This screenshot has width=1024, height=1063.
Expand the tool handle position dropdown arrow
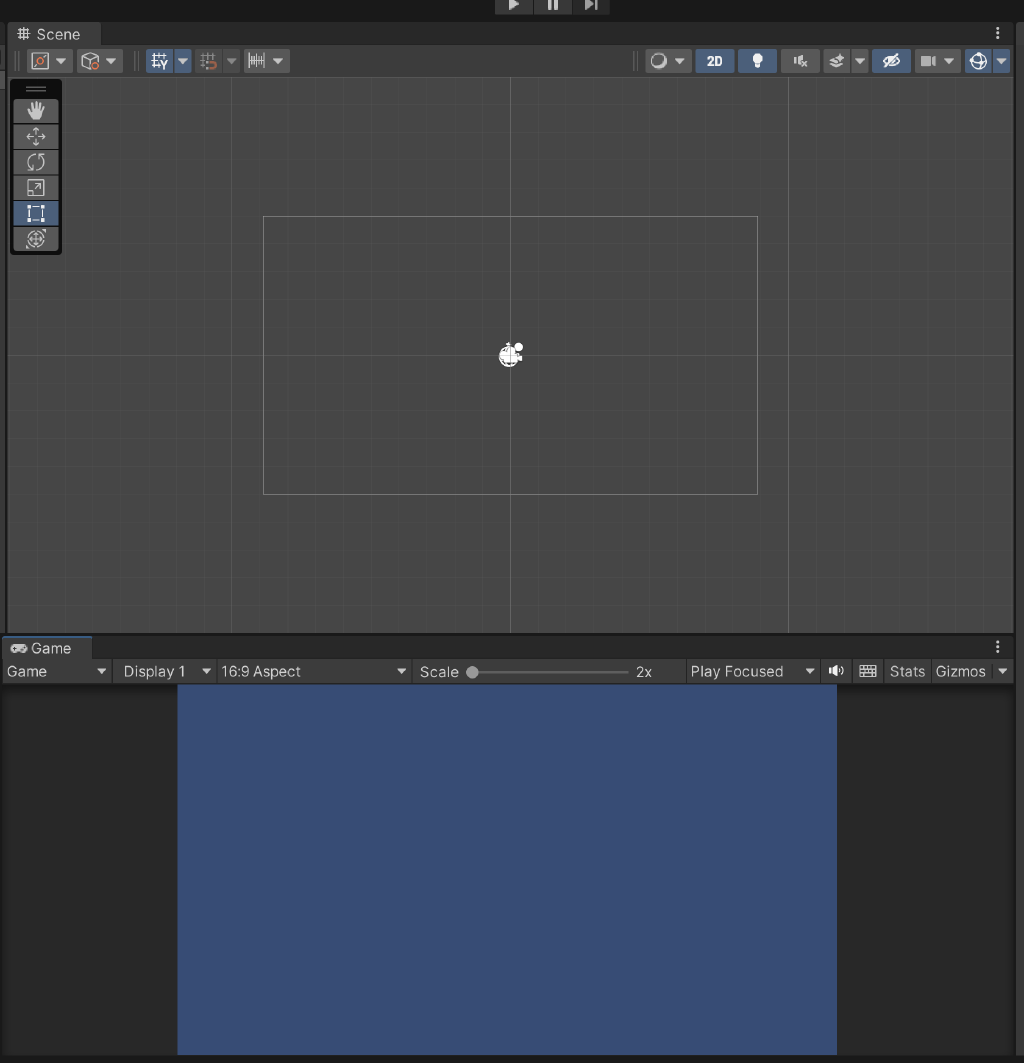[x=61, y=61]
